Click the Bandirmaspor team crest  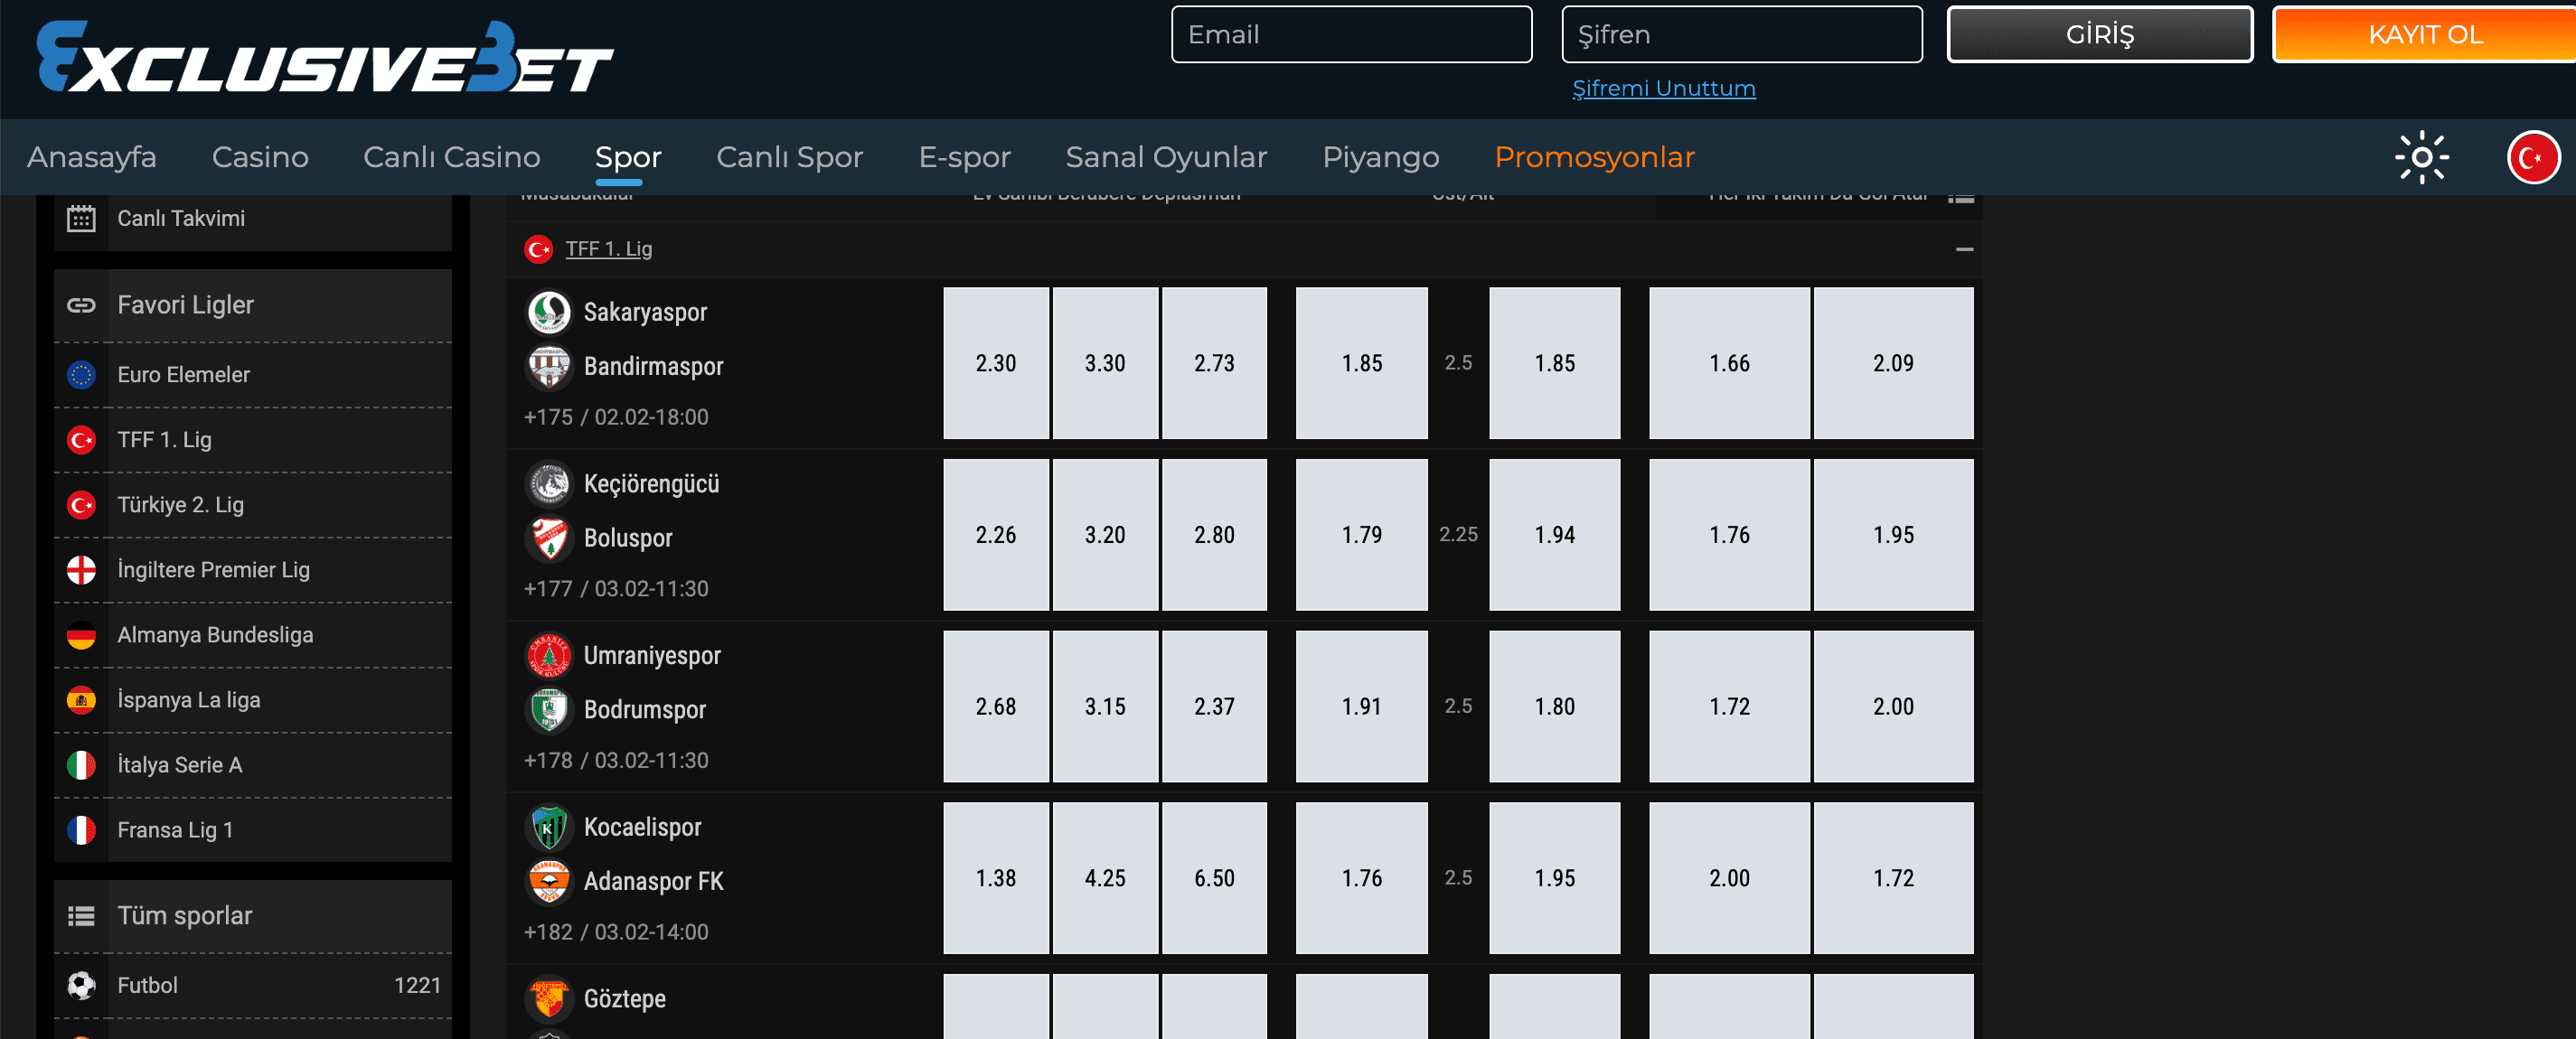point(548,366)
